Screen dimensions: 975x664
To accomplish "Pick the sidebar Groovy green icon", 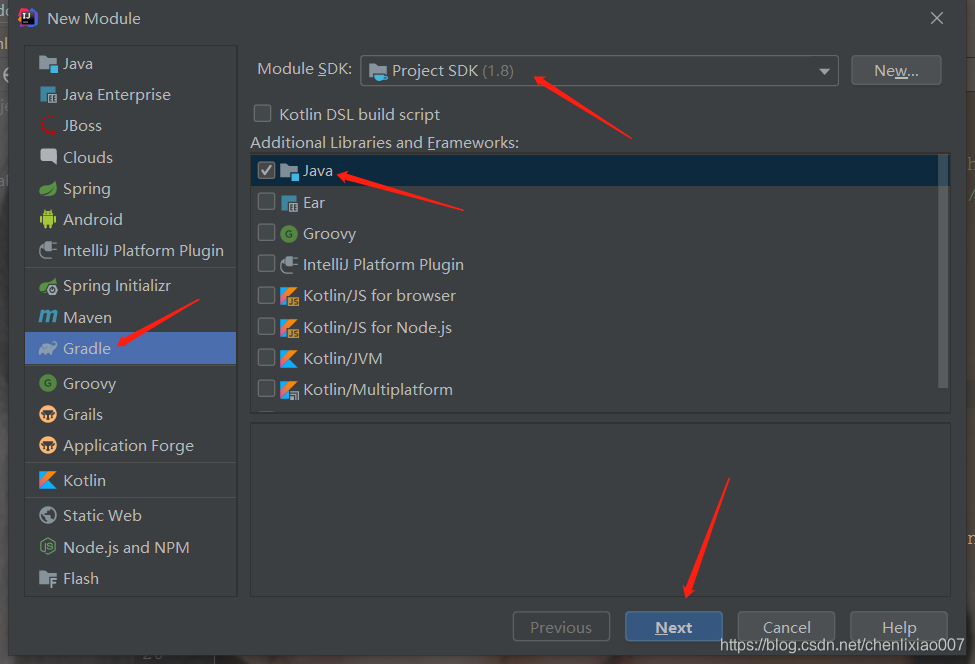I will pyautogui.click(x=48, y=383).
